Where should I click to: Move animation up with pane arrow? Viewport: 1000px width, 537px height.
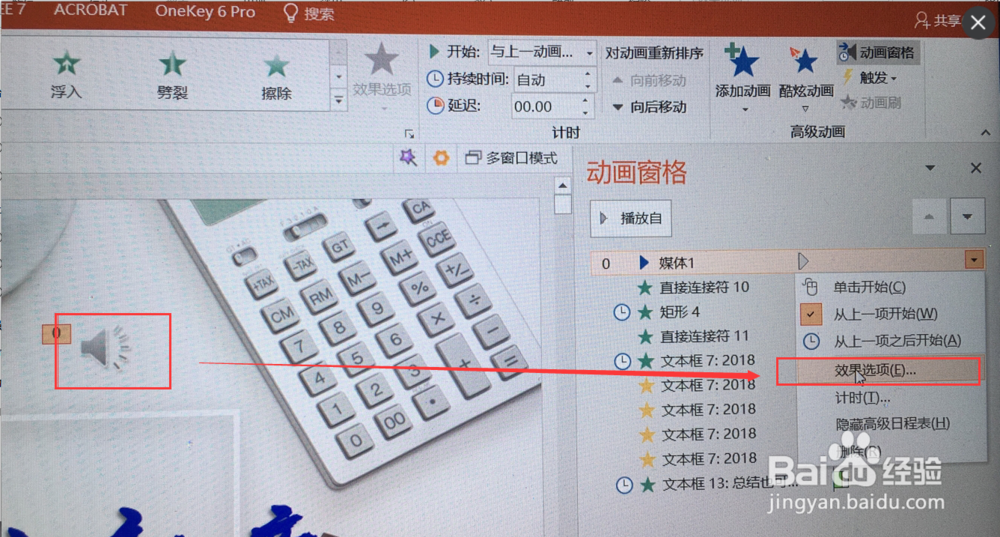929,217
